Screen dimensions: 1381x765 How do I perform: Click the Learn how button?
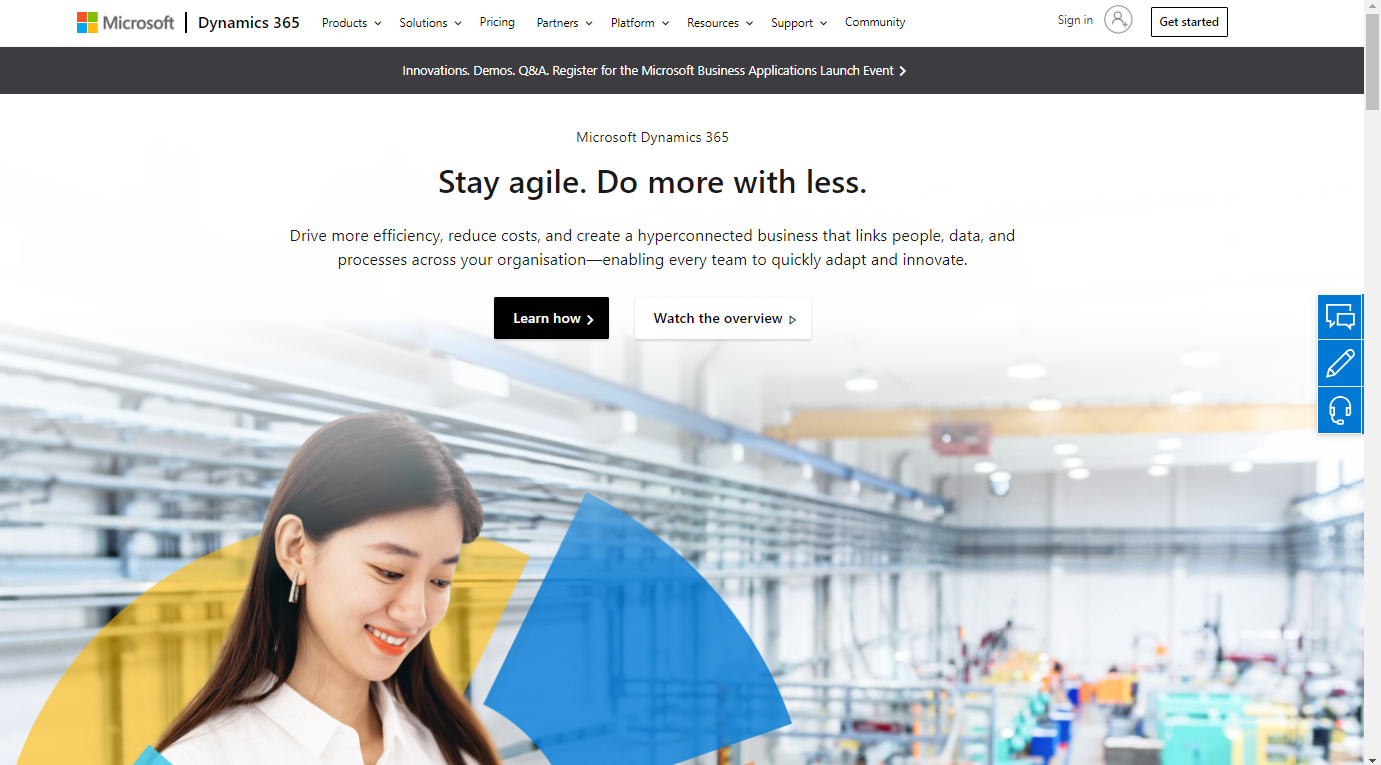551,318
